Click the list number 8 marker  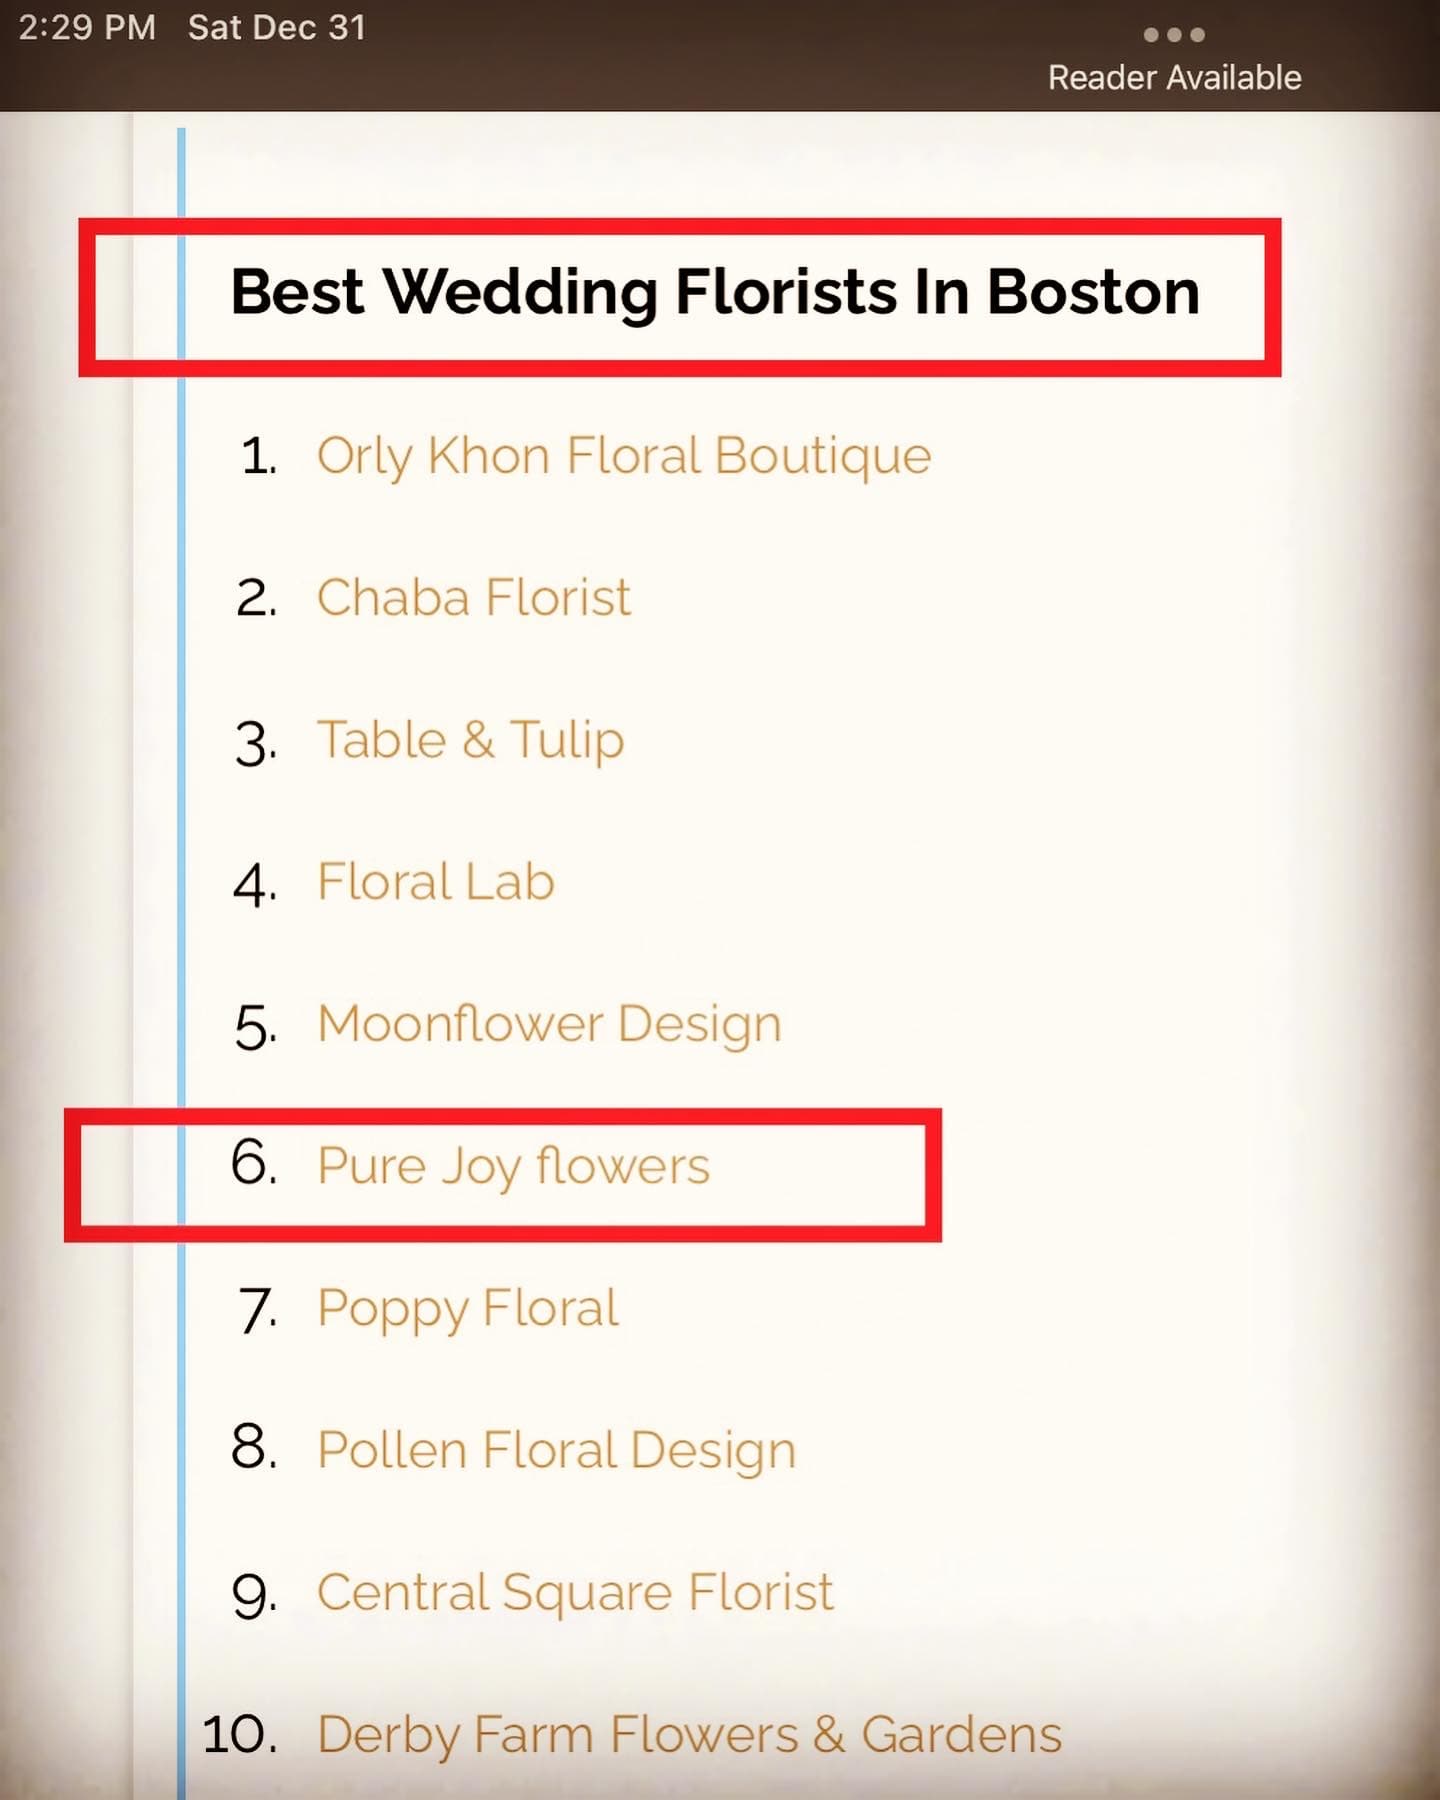point(254,1448)
